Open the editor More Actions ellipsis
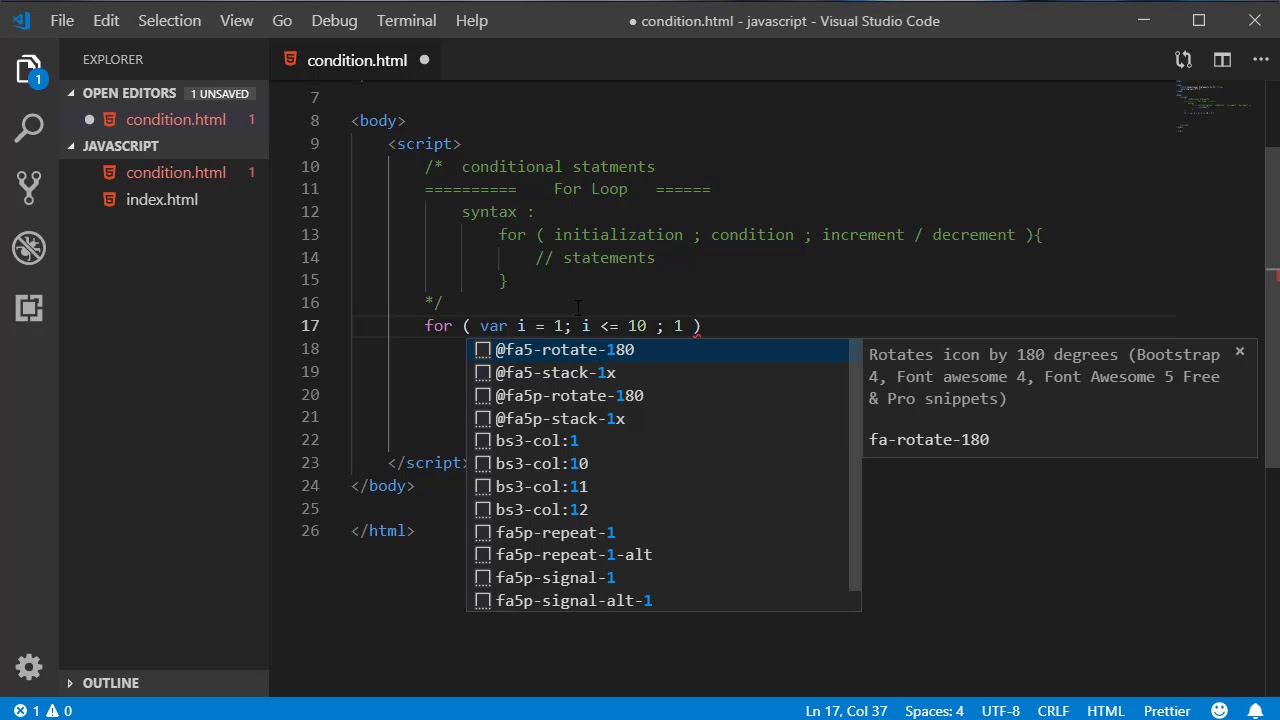Screen dimensions: 1280x720 click(1260, 60)
